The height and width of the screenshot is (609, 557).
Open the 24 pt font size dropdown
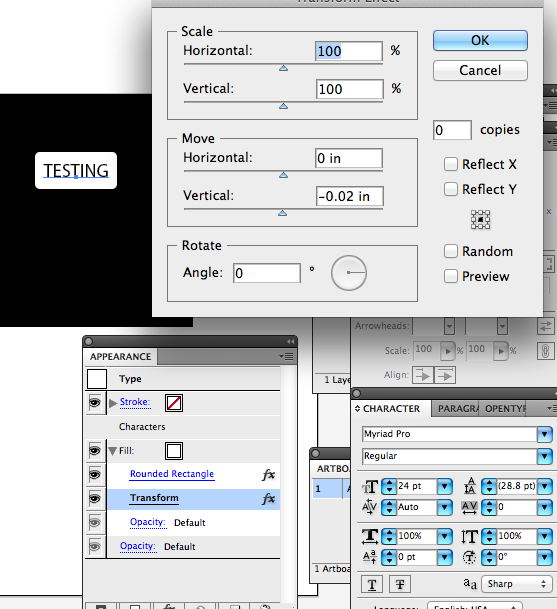[445, 486]
